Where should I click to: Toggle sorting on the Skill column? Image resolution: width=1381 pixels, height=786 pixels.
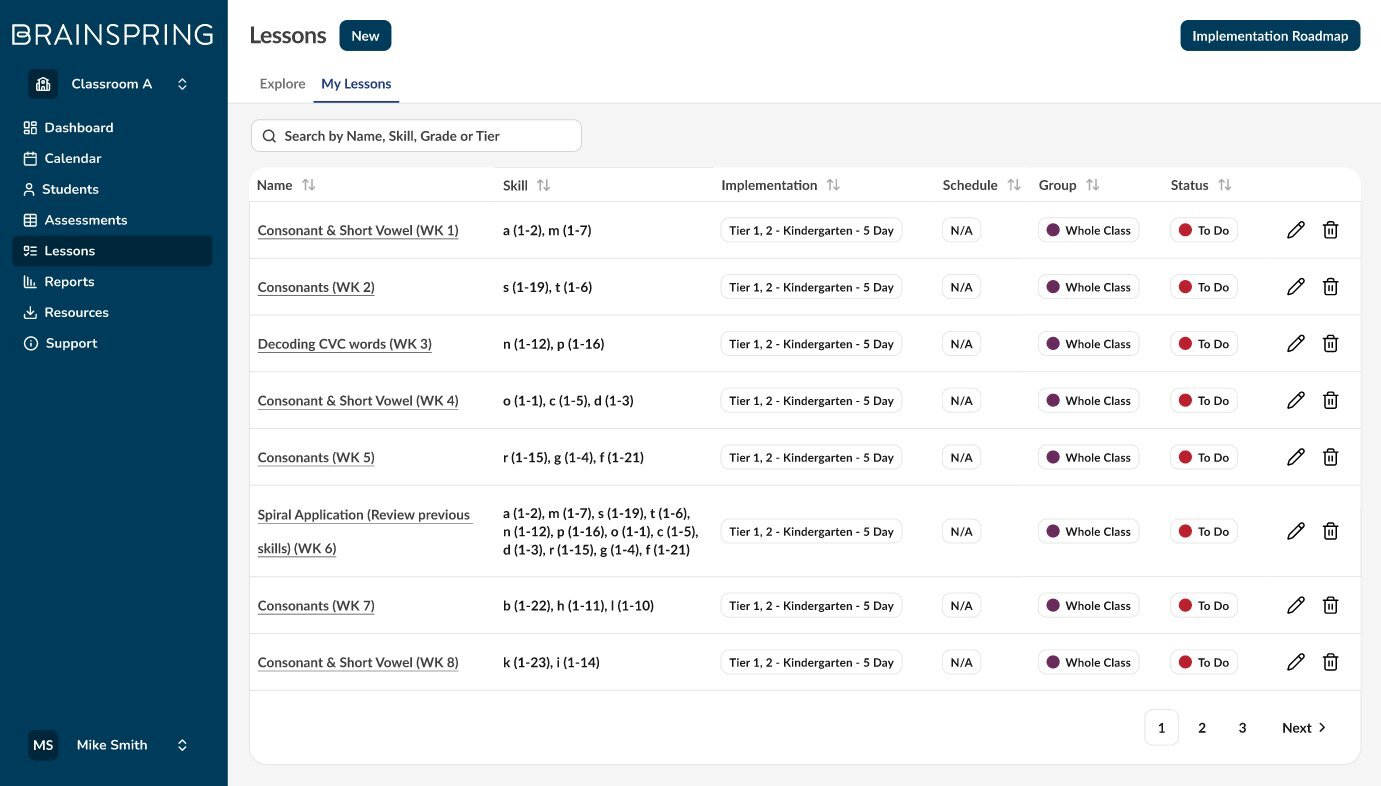[543, 186]
